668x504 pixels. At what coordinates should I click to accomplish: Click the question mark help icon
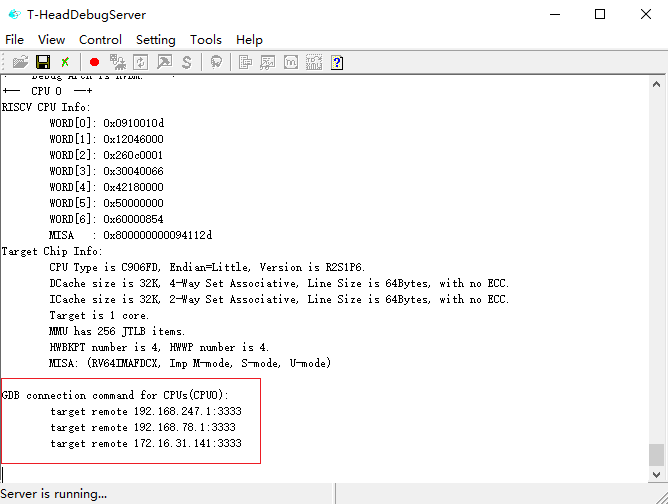coord(337,62)
